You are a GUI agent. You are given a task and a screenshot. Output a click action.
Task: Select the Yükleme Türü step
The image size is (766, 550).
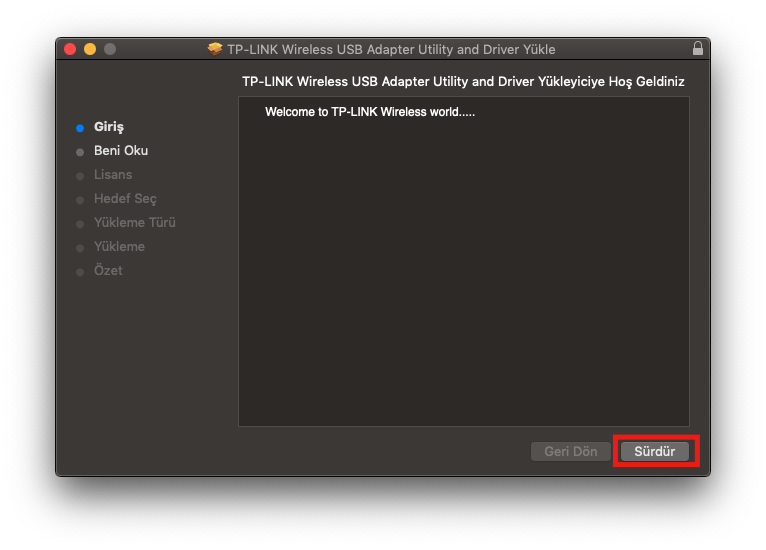[x=134, y=223]
